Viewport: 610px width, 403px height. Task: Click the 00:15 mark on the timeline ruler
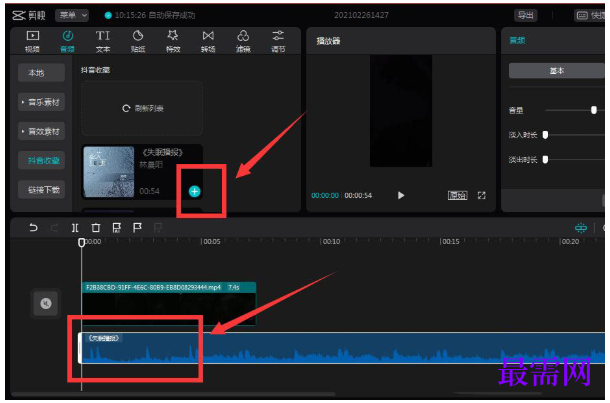point(450,242)
